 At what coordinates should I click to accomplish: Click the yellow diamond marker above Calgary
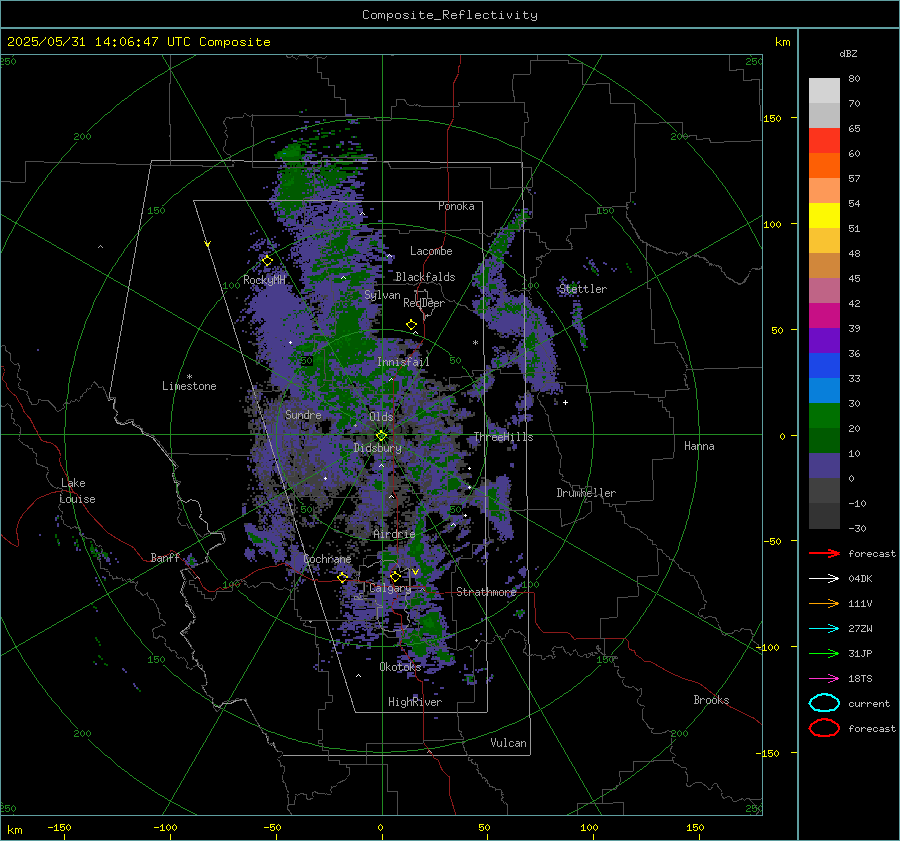coord(395,576)
